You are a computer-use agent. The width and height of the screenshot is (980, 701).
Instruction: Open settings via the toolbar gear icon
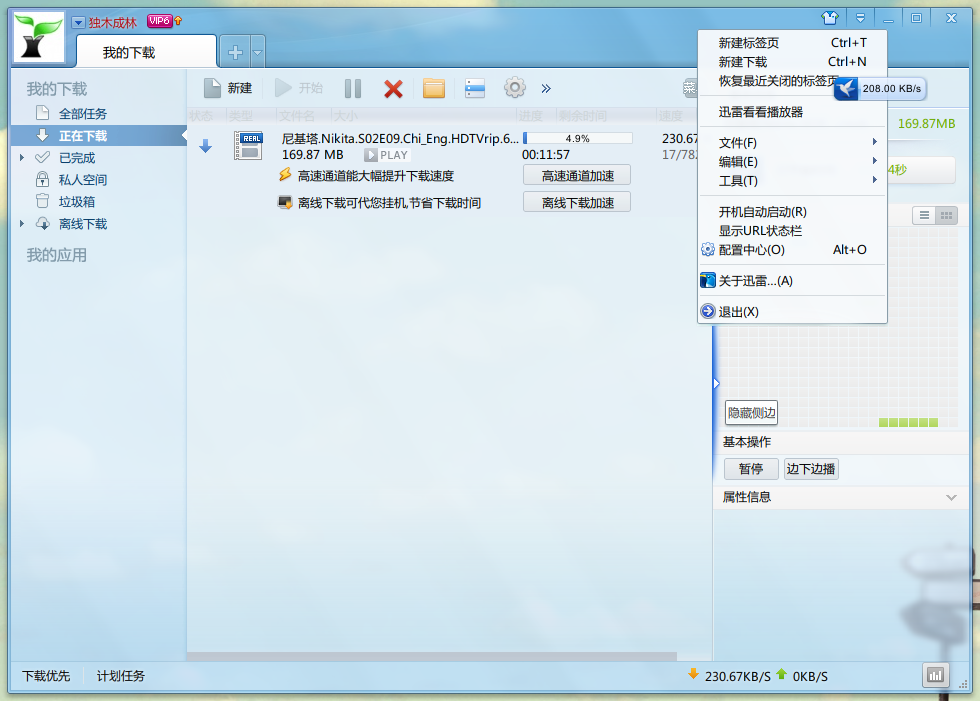pos(515,88)
